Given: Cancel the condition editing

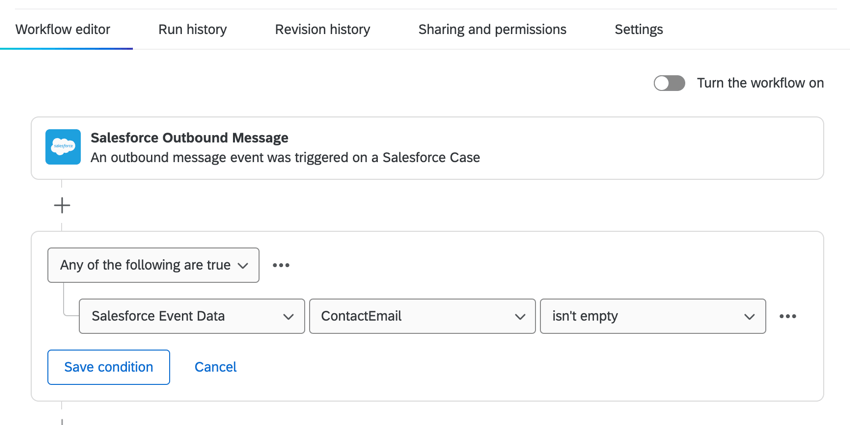Looking at the screenshot, I should click(216, 367).
